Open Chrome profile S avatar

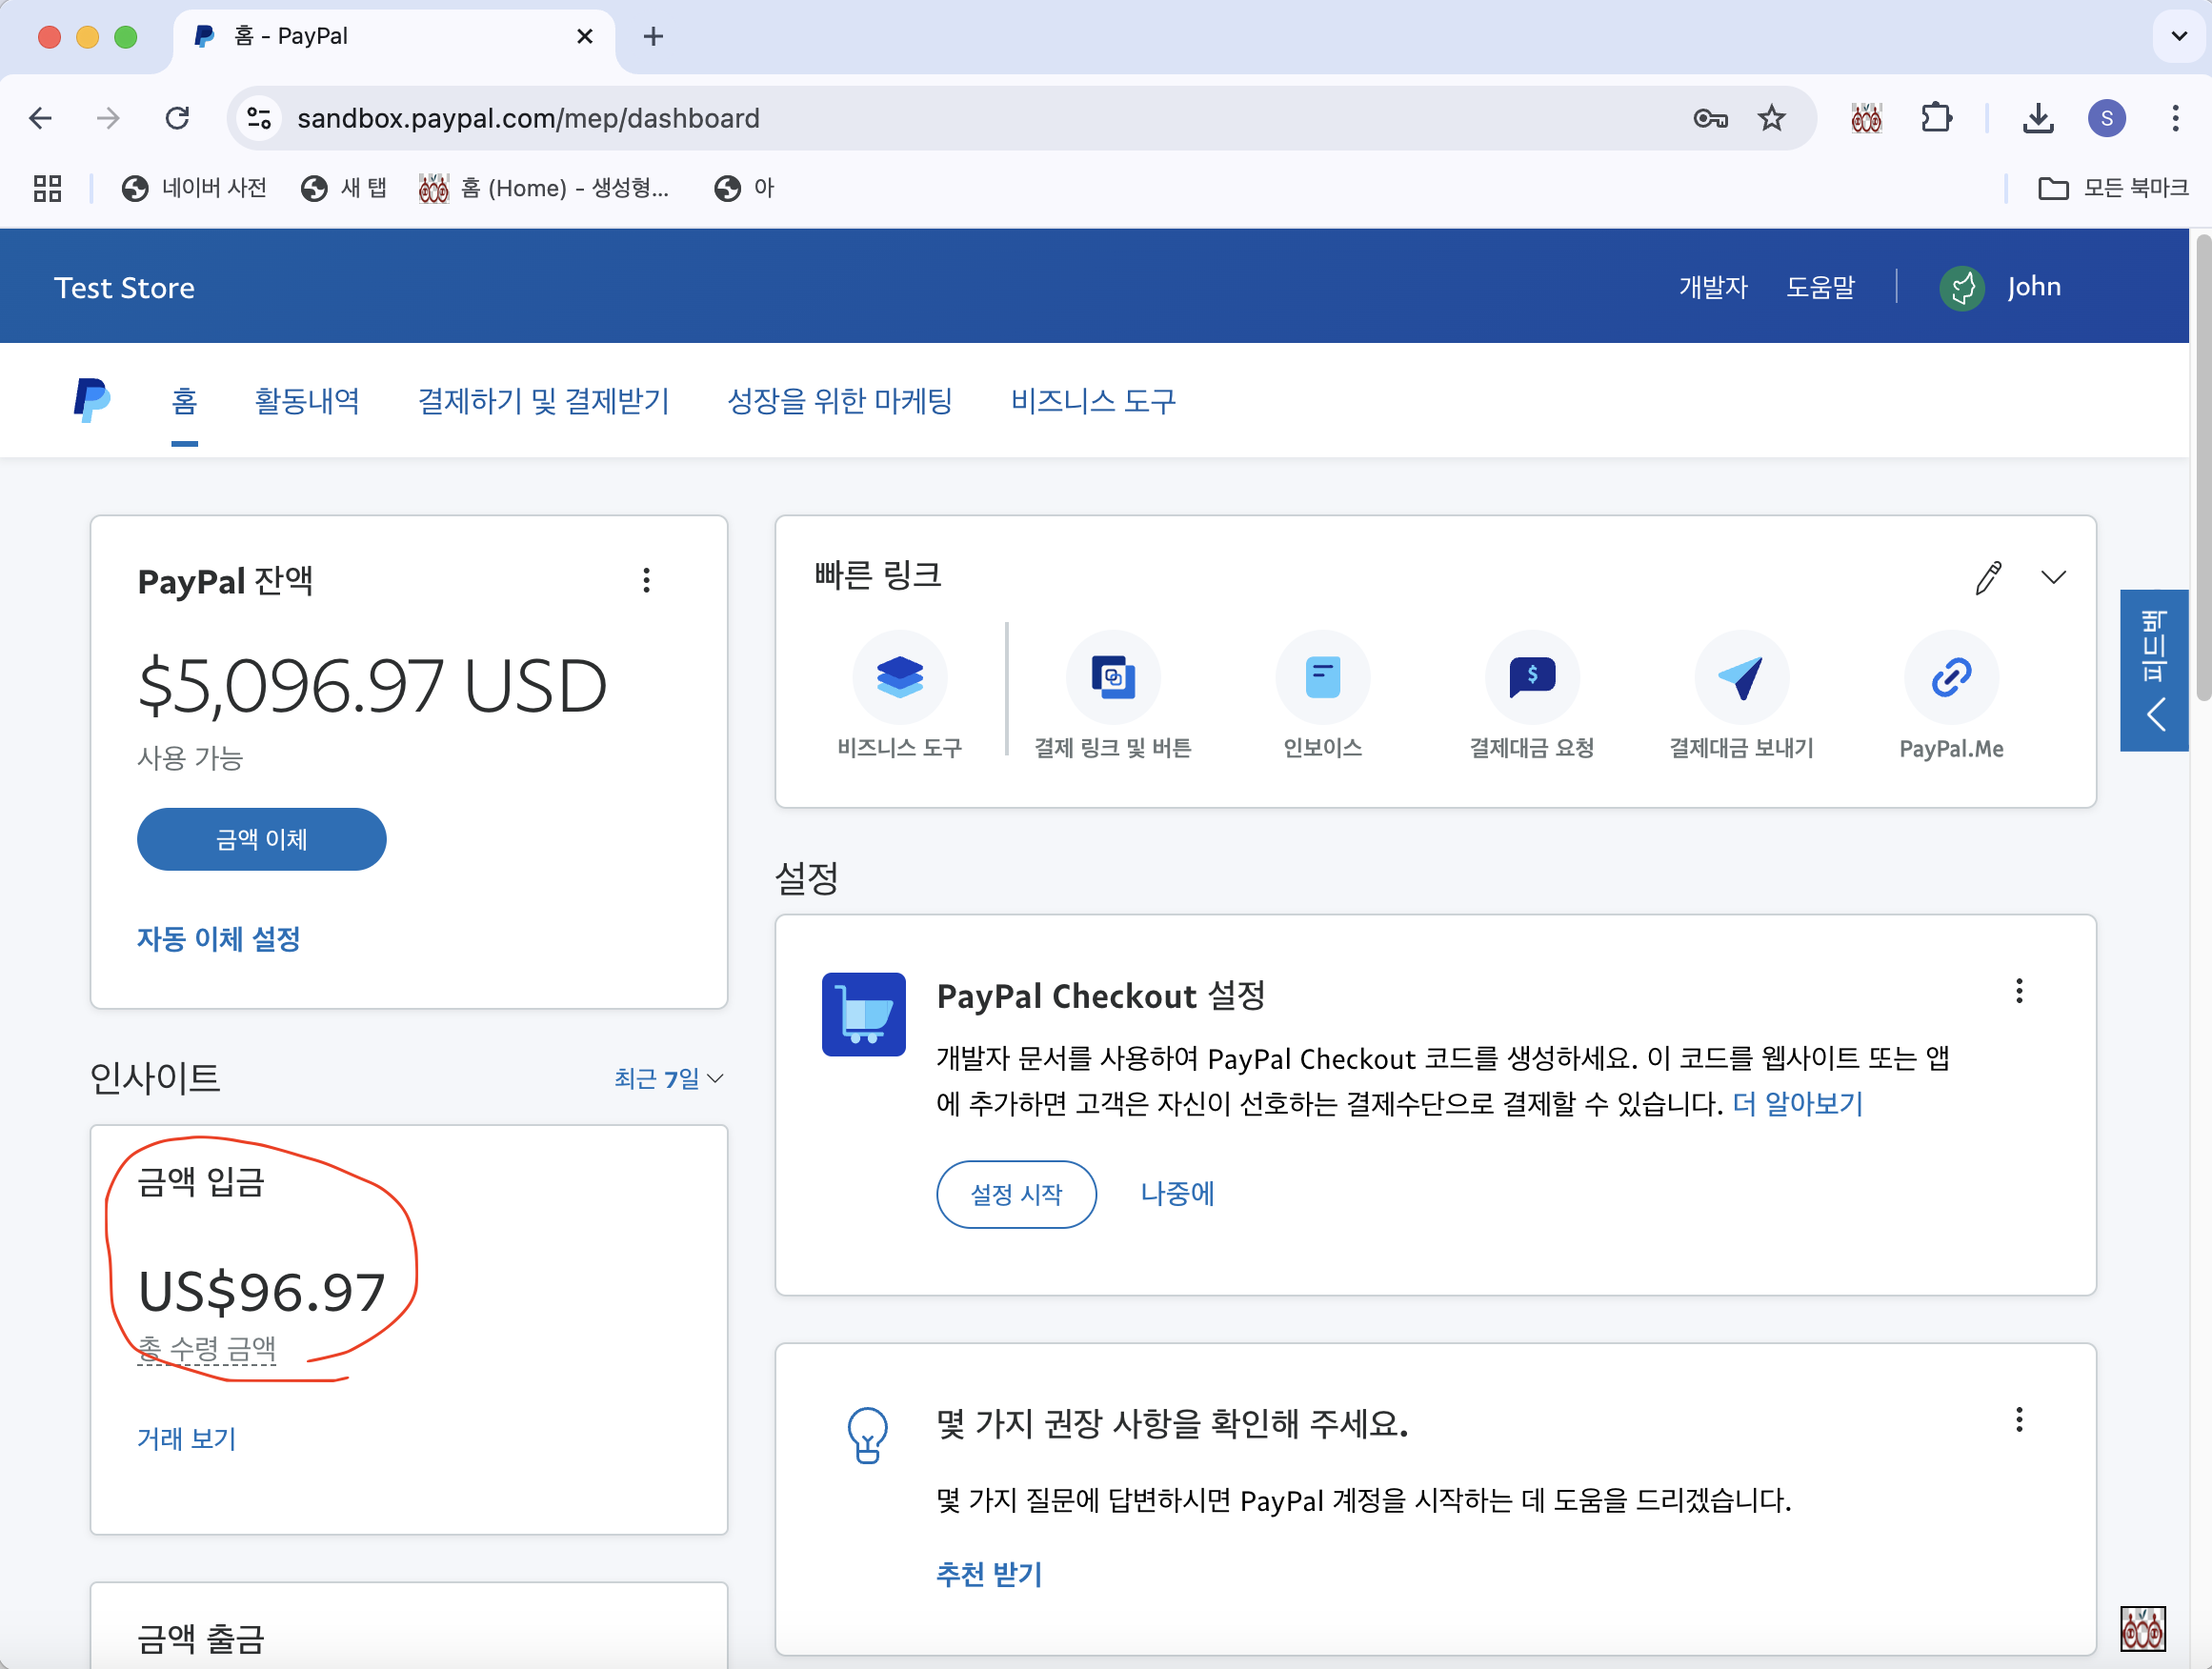click(x=2105, y=118)
